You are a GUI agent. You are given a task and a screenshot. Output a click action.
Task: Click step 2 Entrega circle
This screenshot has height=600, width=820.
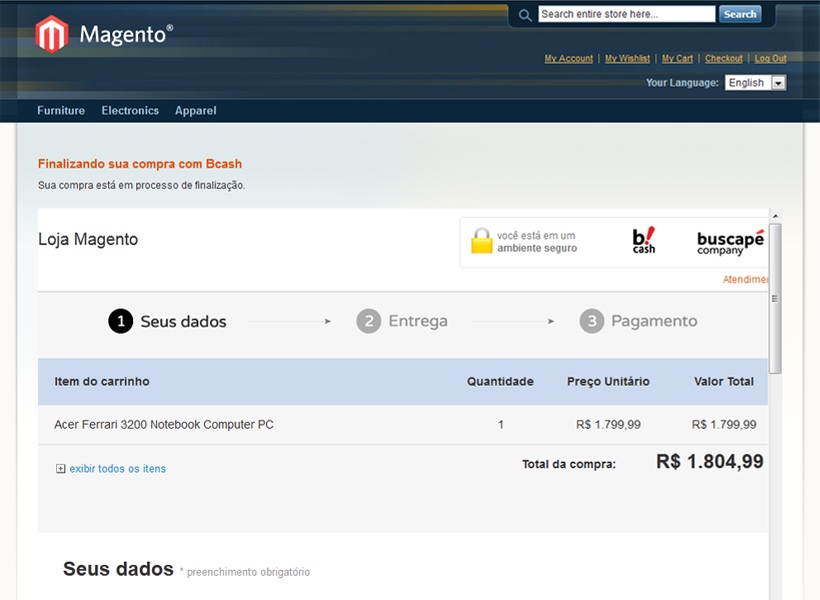[368, 321]
